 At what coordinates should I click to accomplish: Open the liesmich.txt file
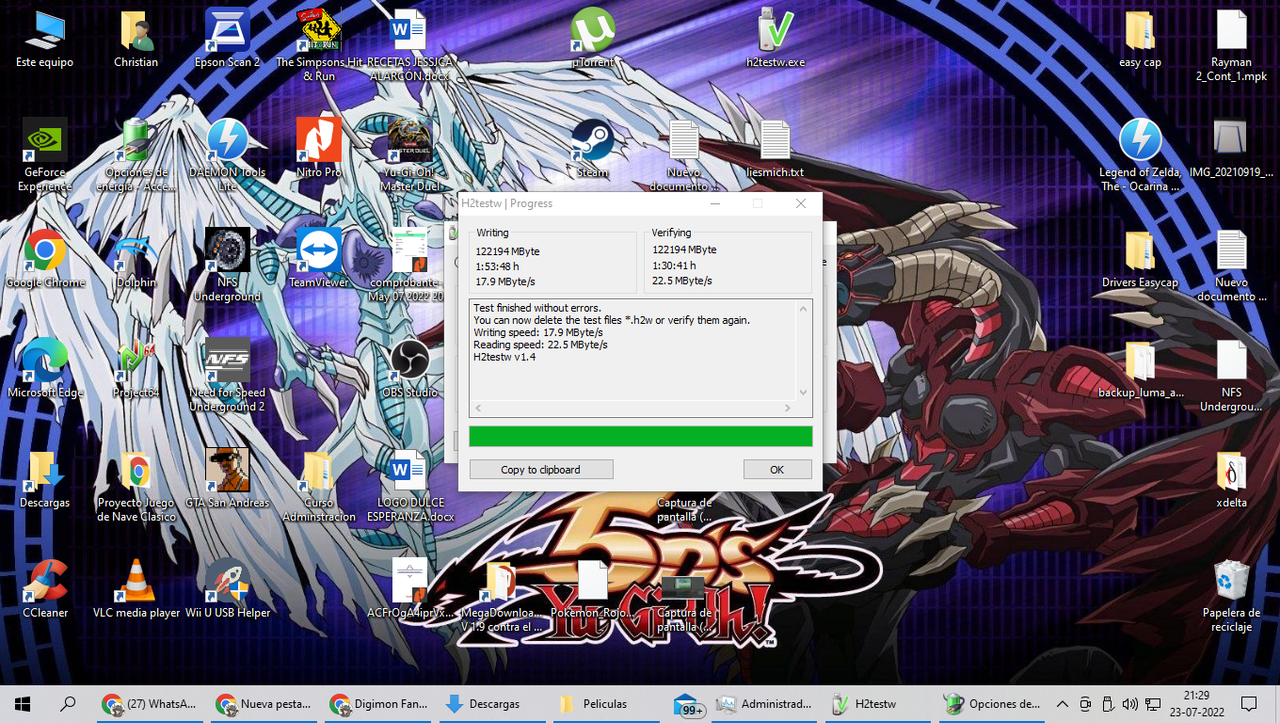775,150
